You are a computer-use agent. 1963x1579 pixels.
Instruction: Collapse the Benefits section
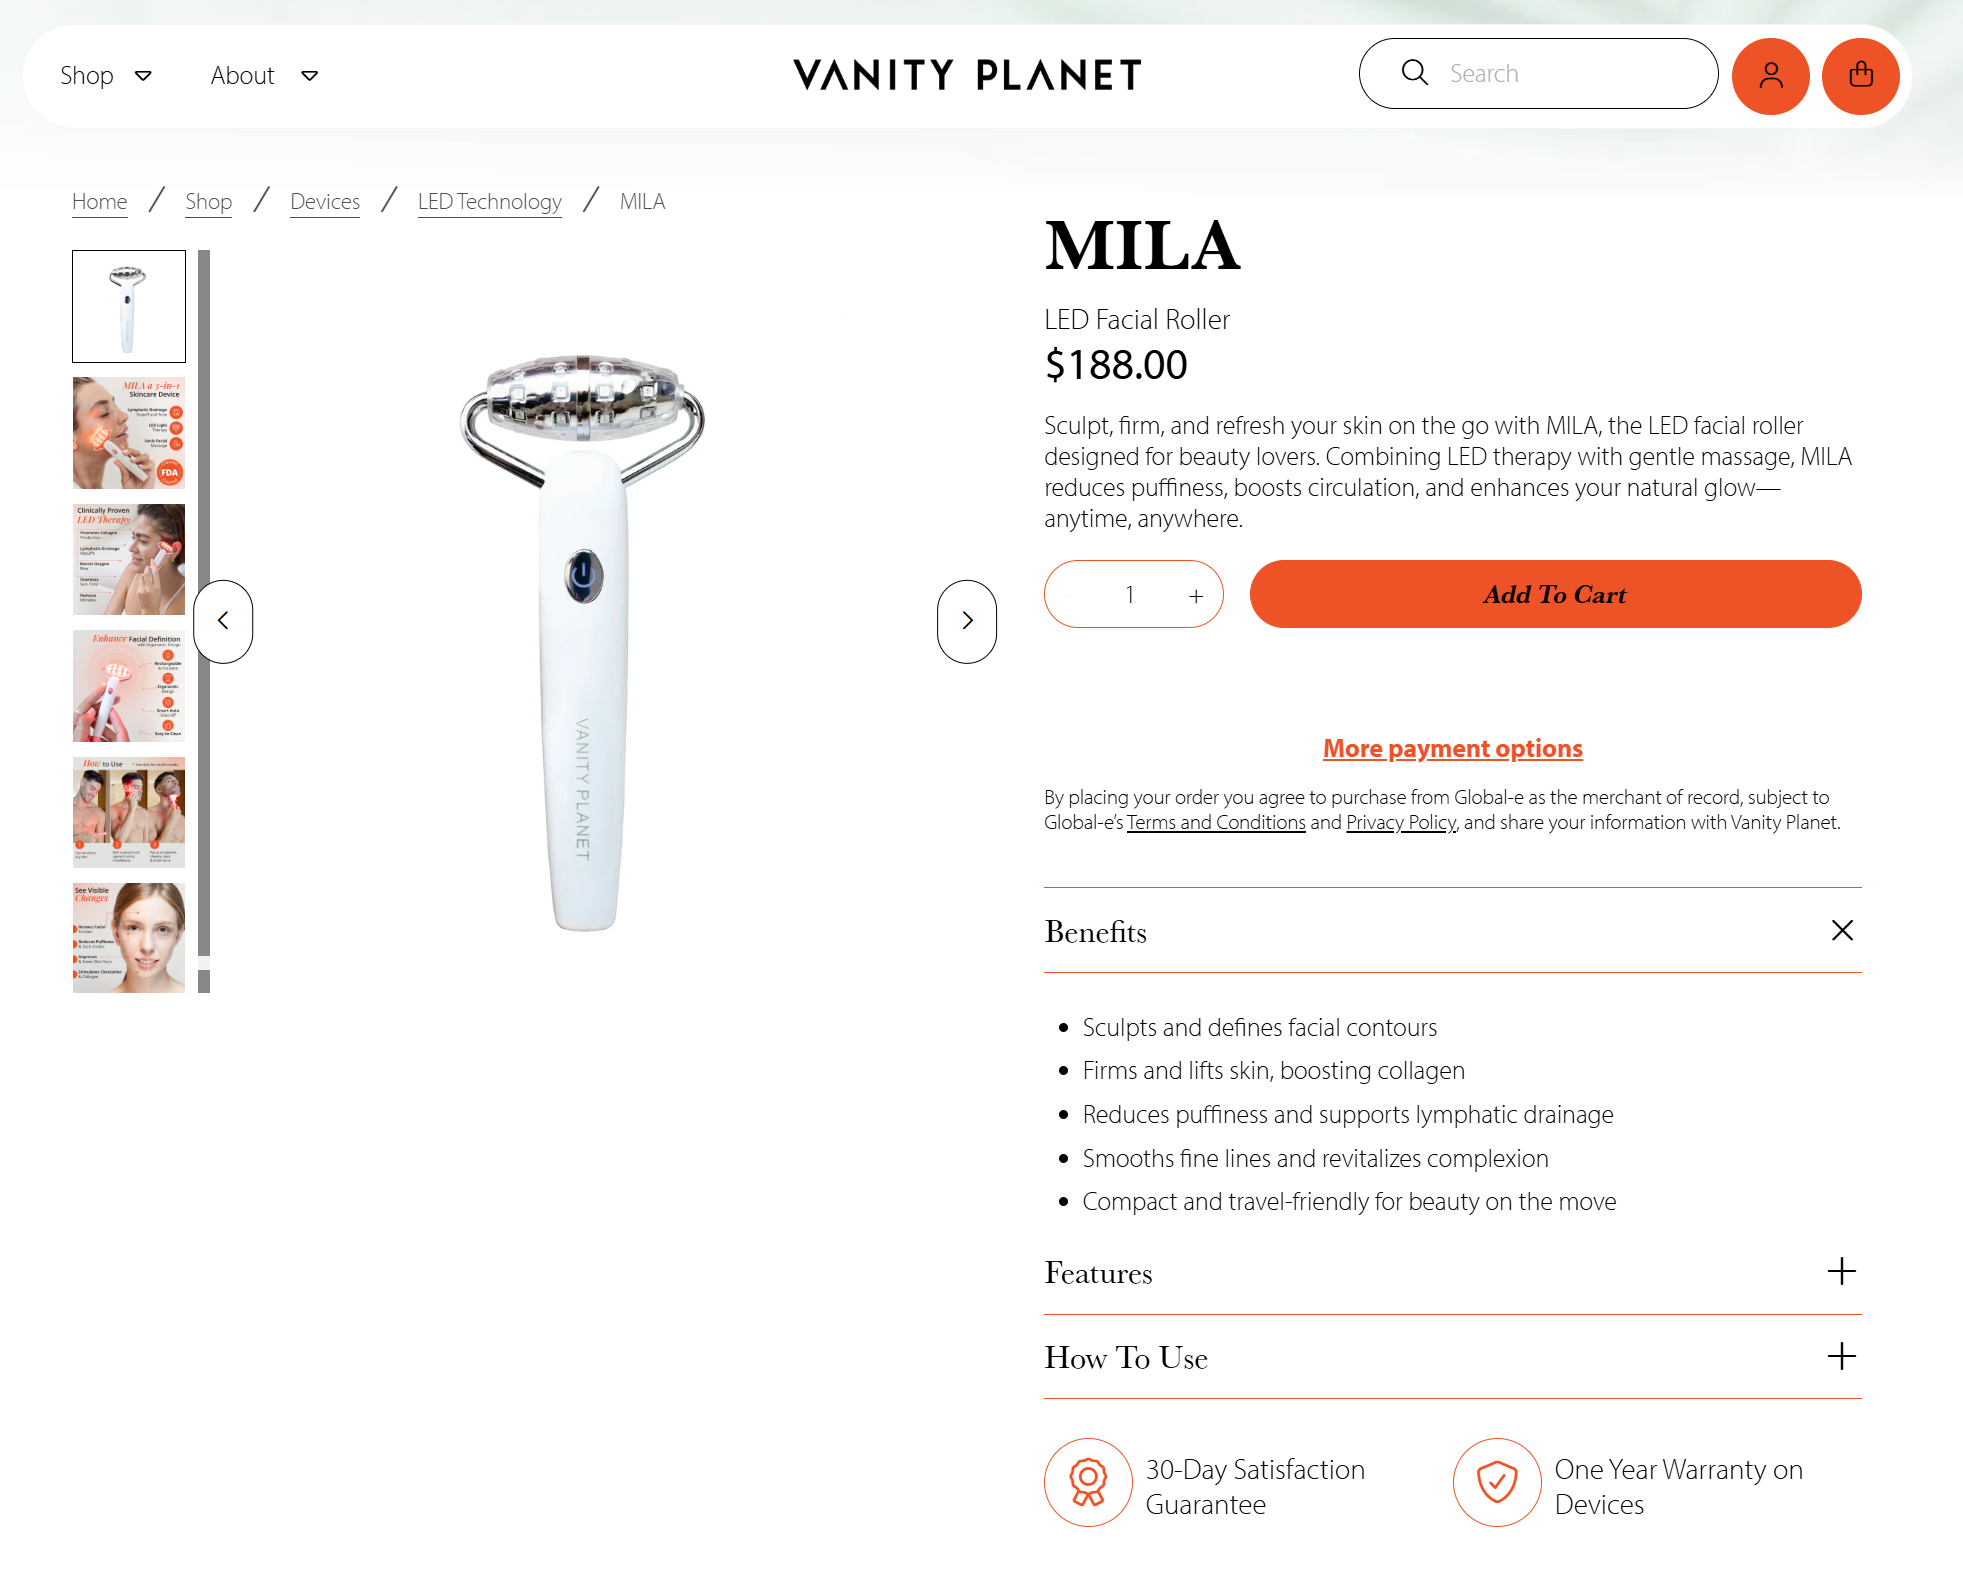(1842, 931)
